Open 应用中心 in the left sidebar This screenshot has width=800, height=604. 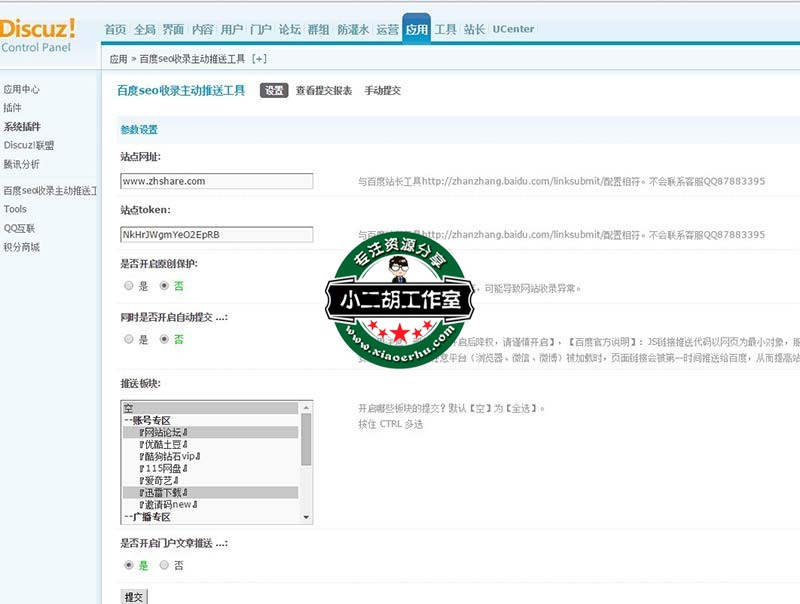coord(21,89)
